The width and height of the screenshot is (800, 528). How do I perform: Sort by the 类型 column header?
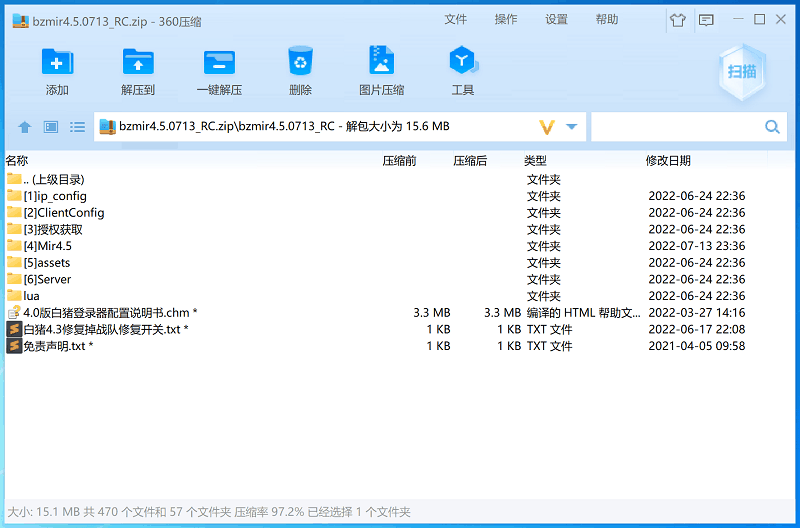click(x=535, y=161)
